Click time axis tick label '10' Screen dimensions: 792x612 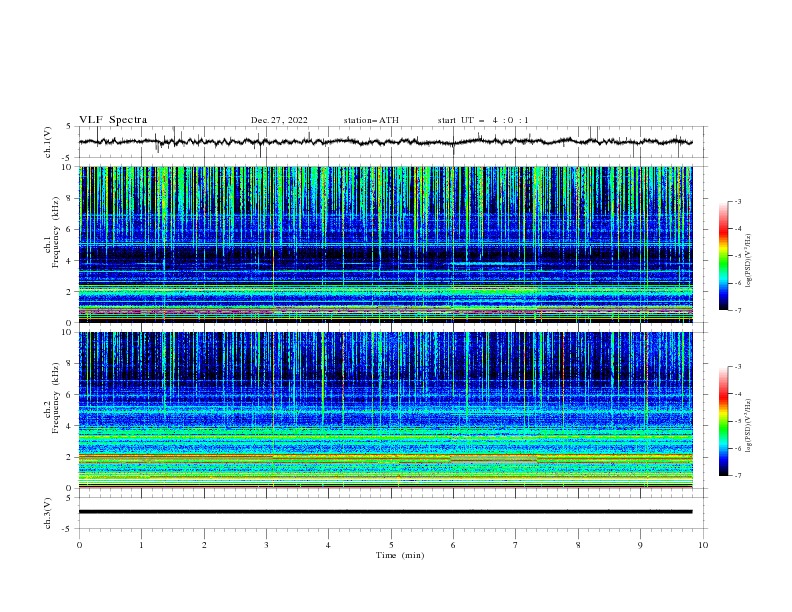pyautogui.click(x=703, y=545)
